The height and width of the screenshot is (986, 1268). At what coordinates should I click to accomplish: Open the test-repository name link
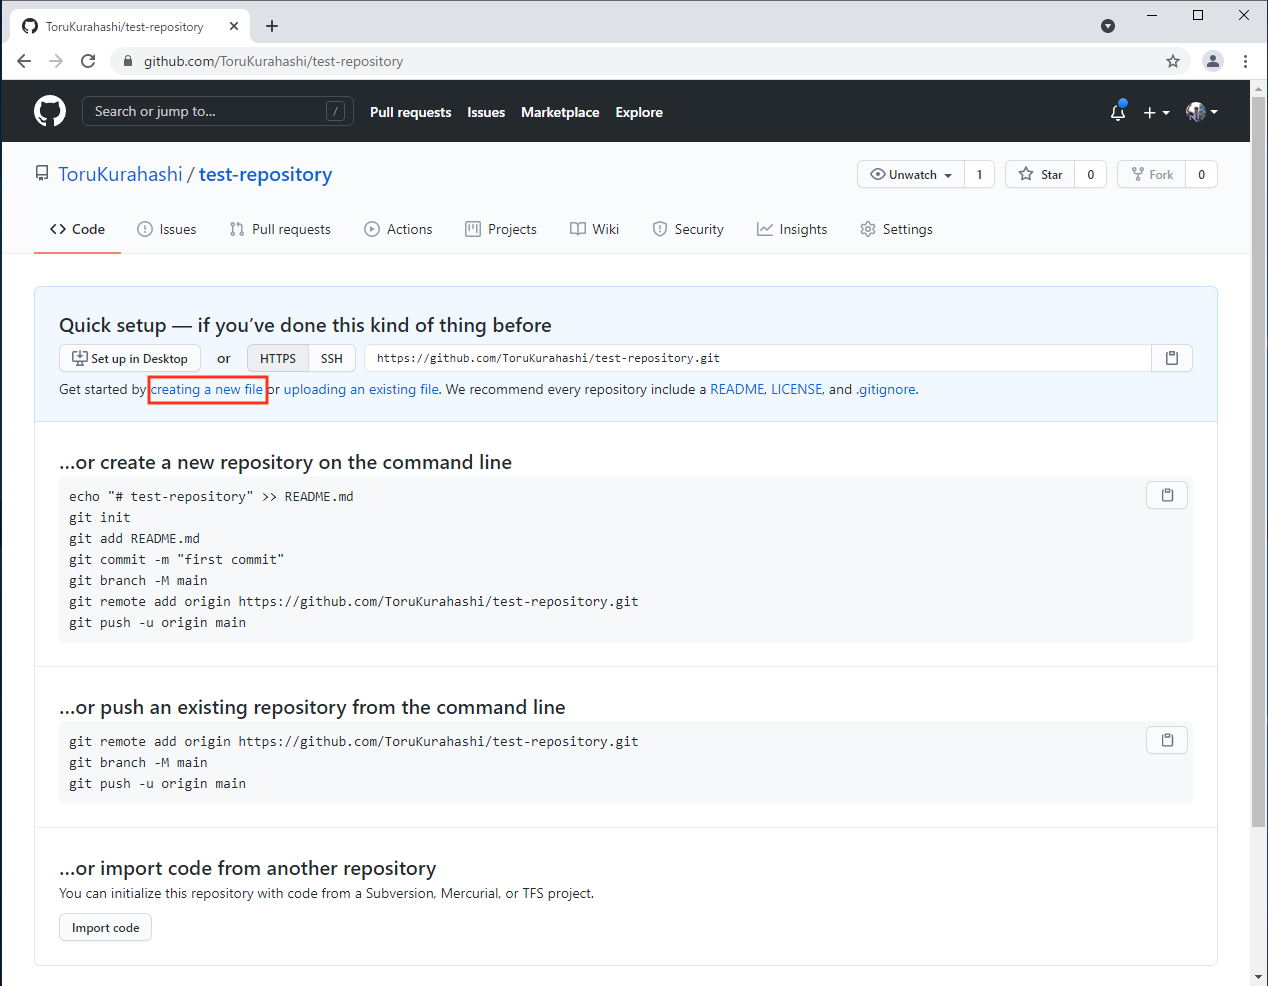click(x=265, y=174)
